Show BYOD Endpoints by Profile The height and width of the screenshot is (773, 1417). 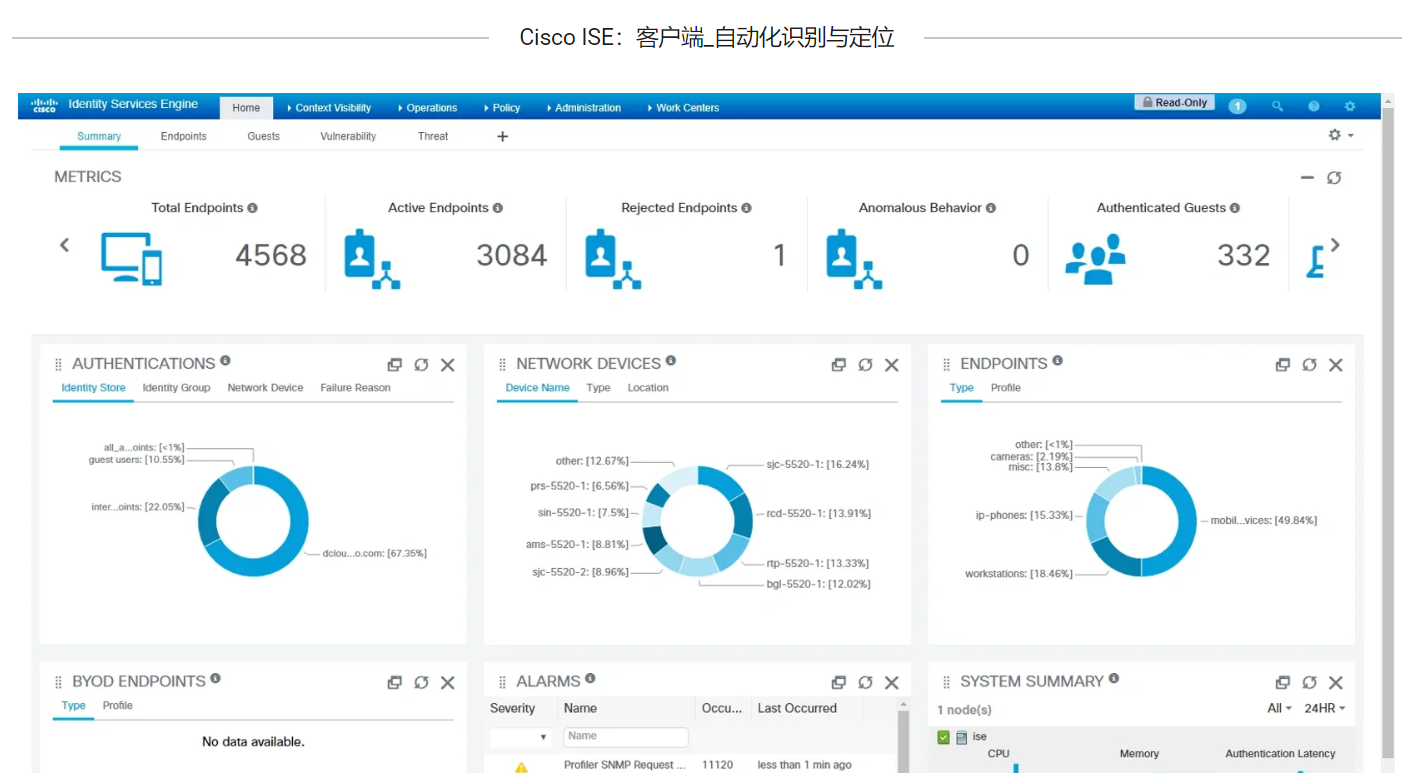(118, 706)
